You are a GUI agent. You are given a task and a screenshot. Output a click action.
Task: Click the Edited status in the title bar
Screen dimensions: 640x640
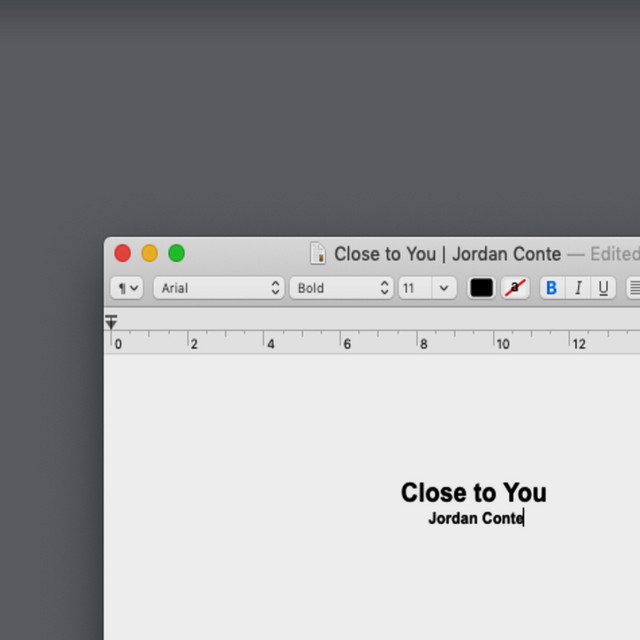tap(615, 254)
